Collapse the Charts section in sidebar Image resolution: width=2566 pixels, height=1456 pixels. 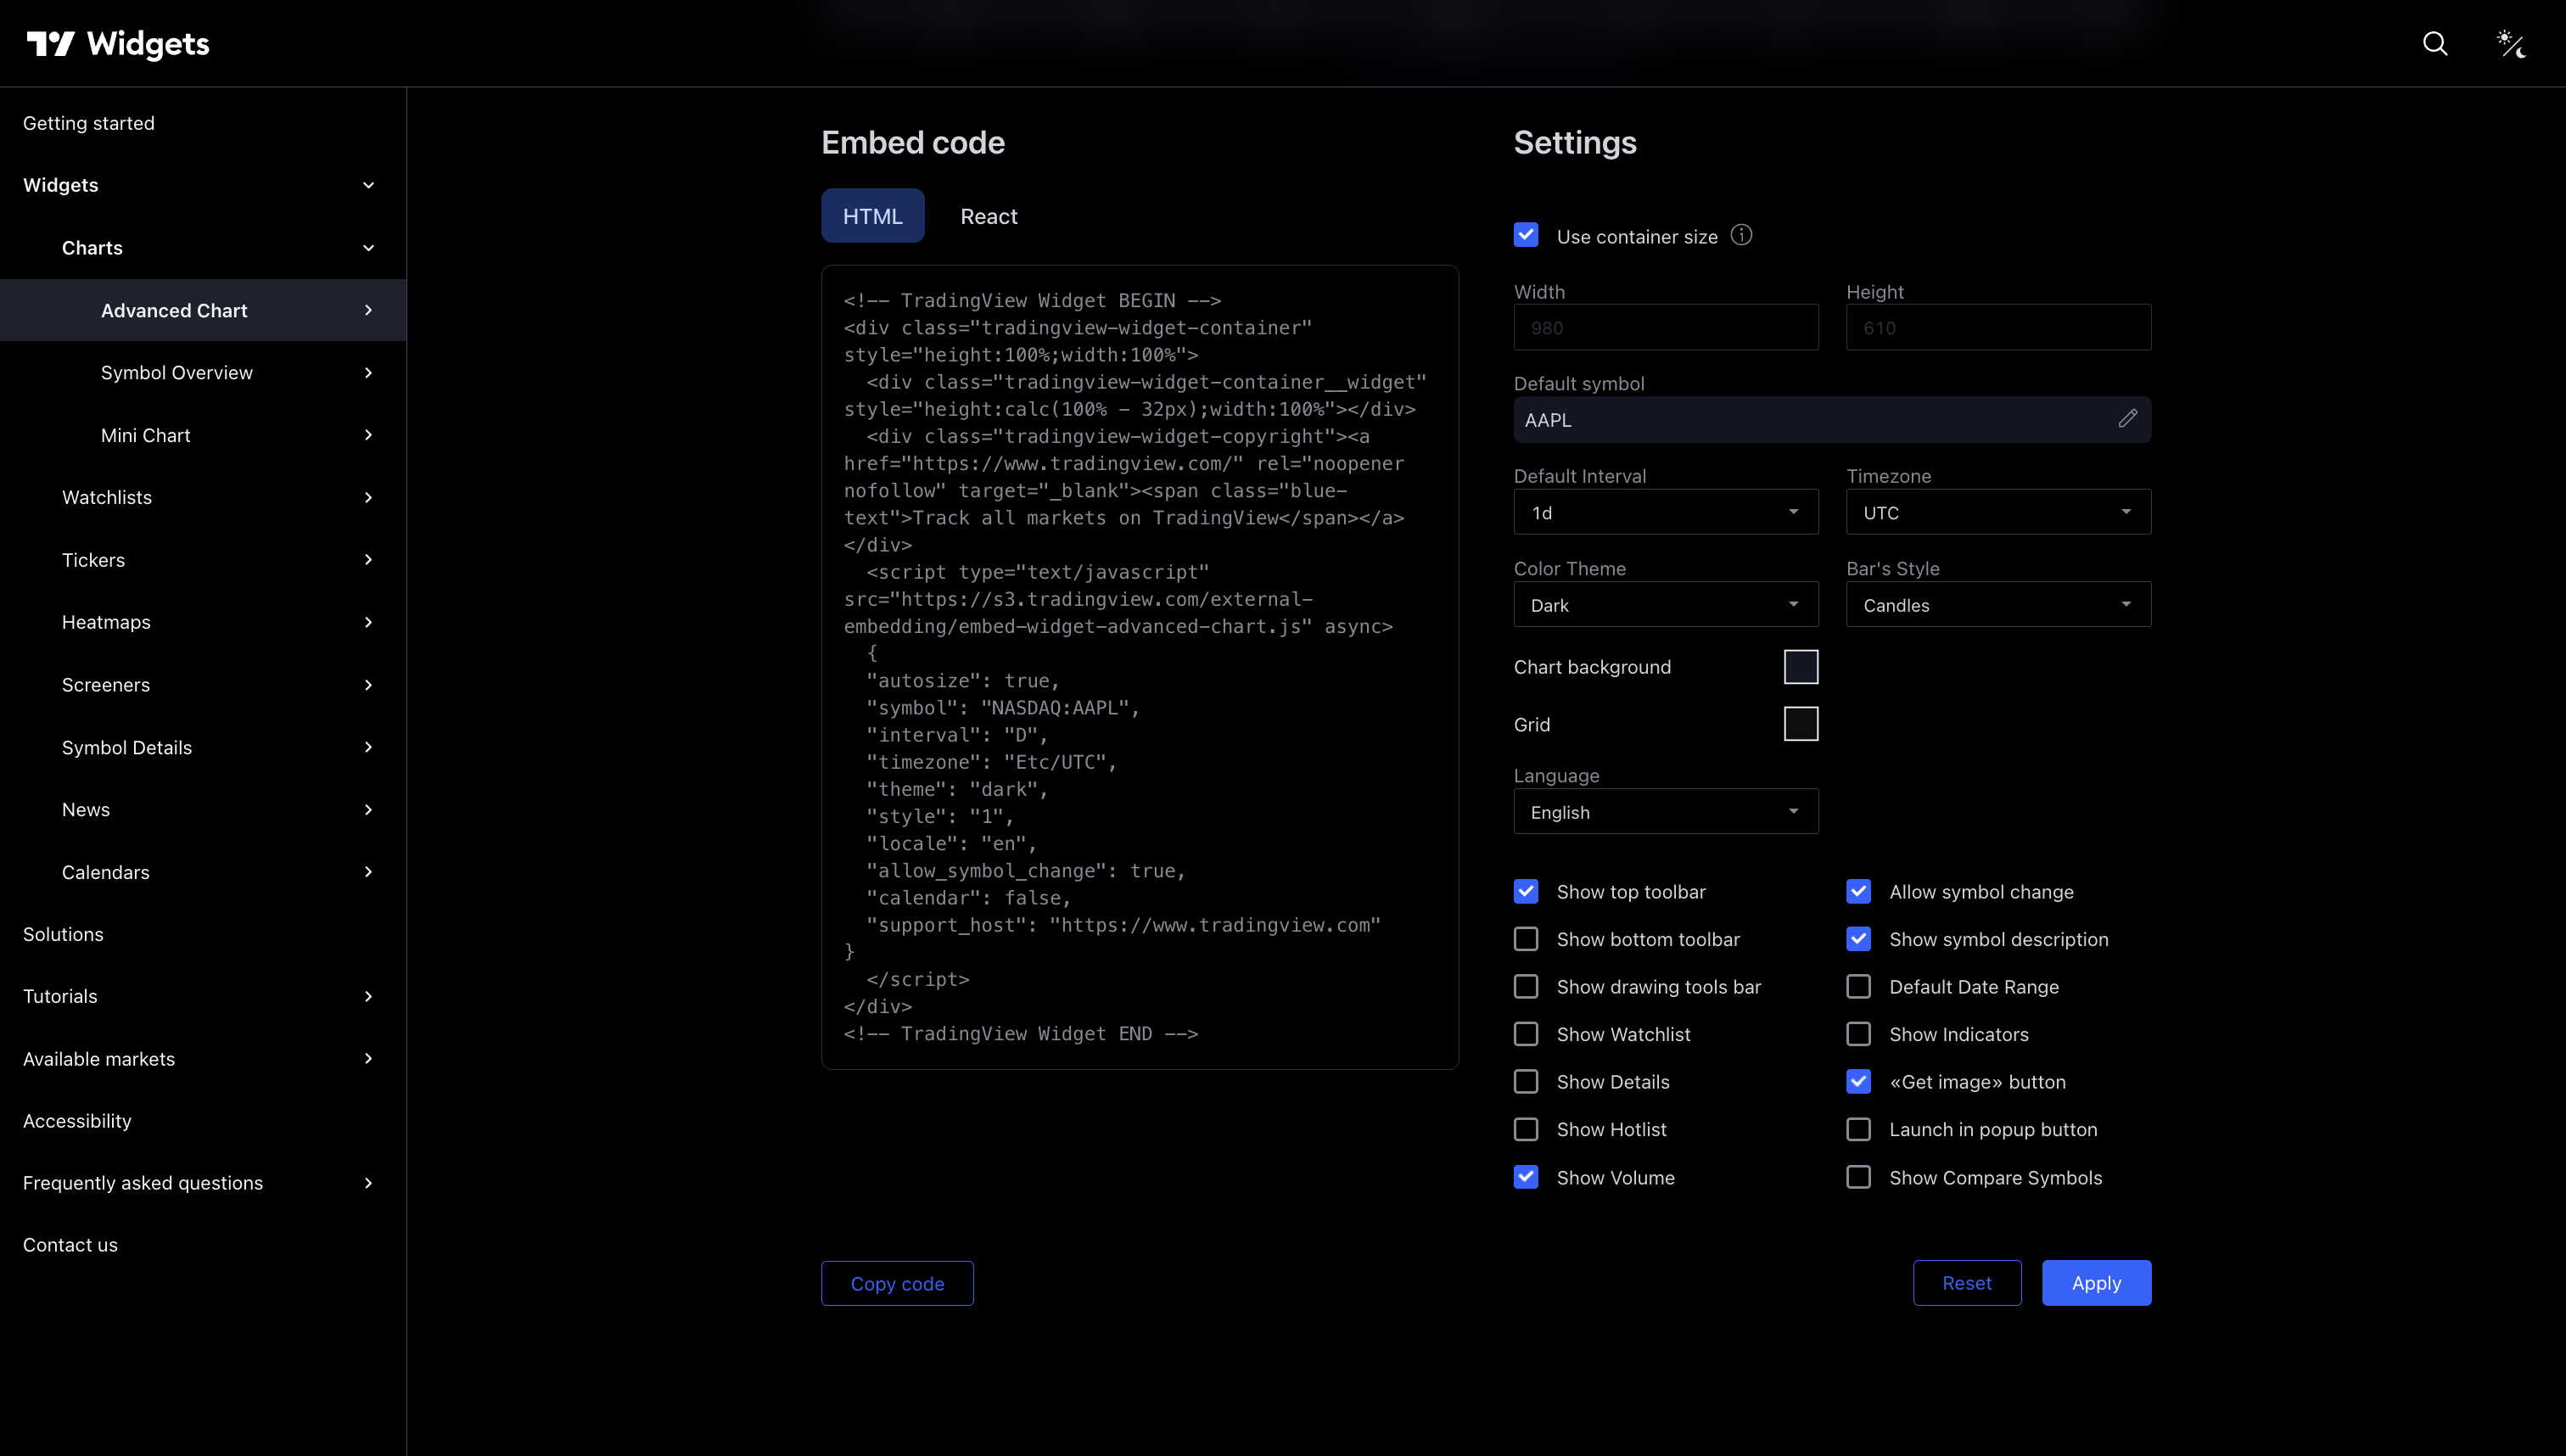368,248
